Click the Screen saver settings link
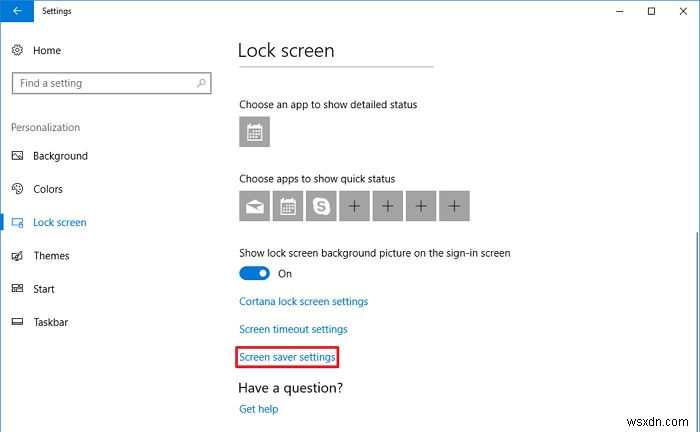Image resolution: width=700 pixels, height=432 pixels. coord(287,357)
